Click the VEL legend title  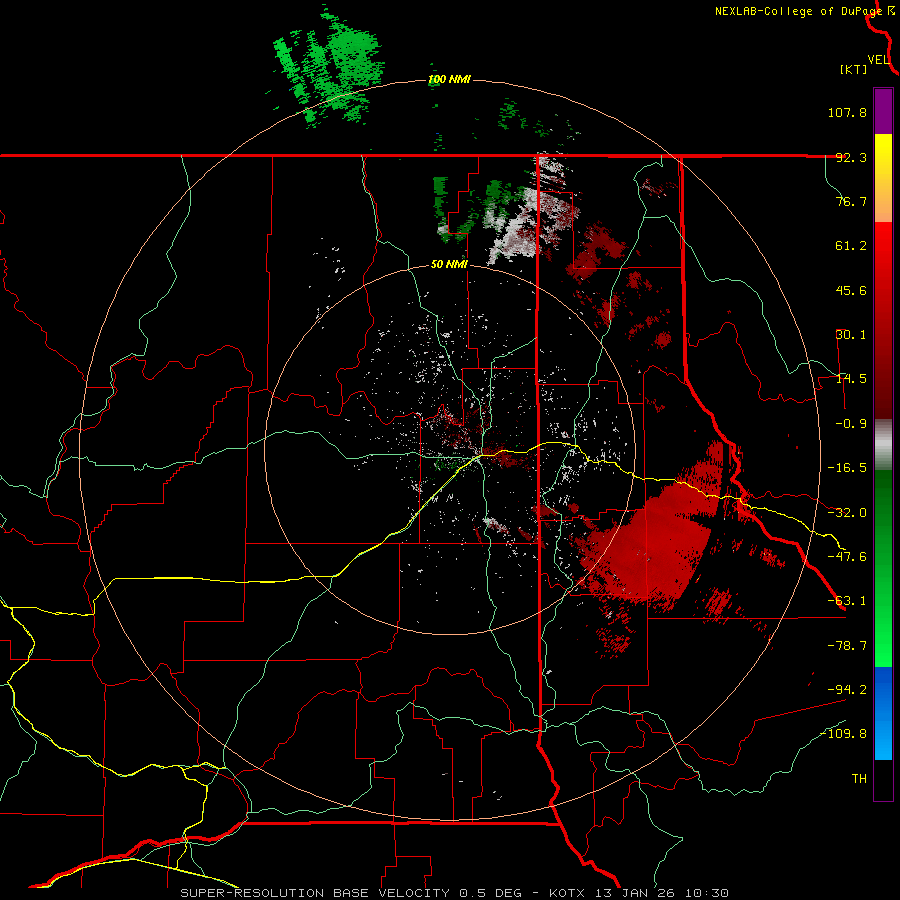pos(879,60)
